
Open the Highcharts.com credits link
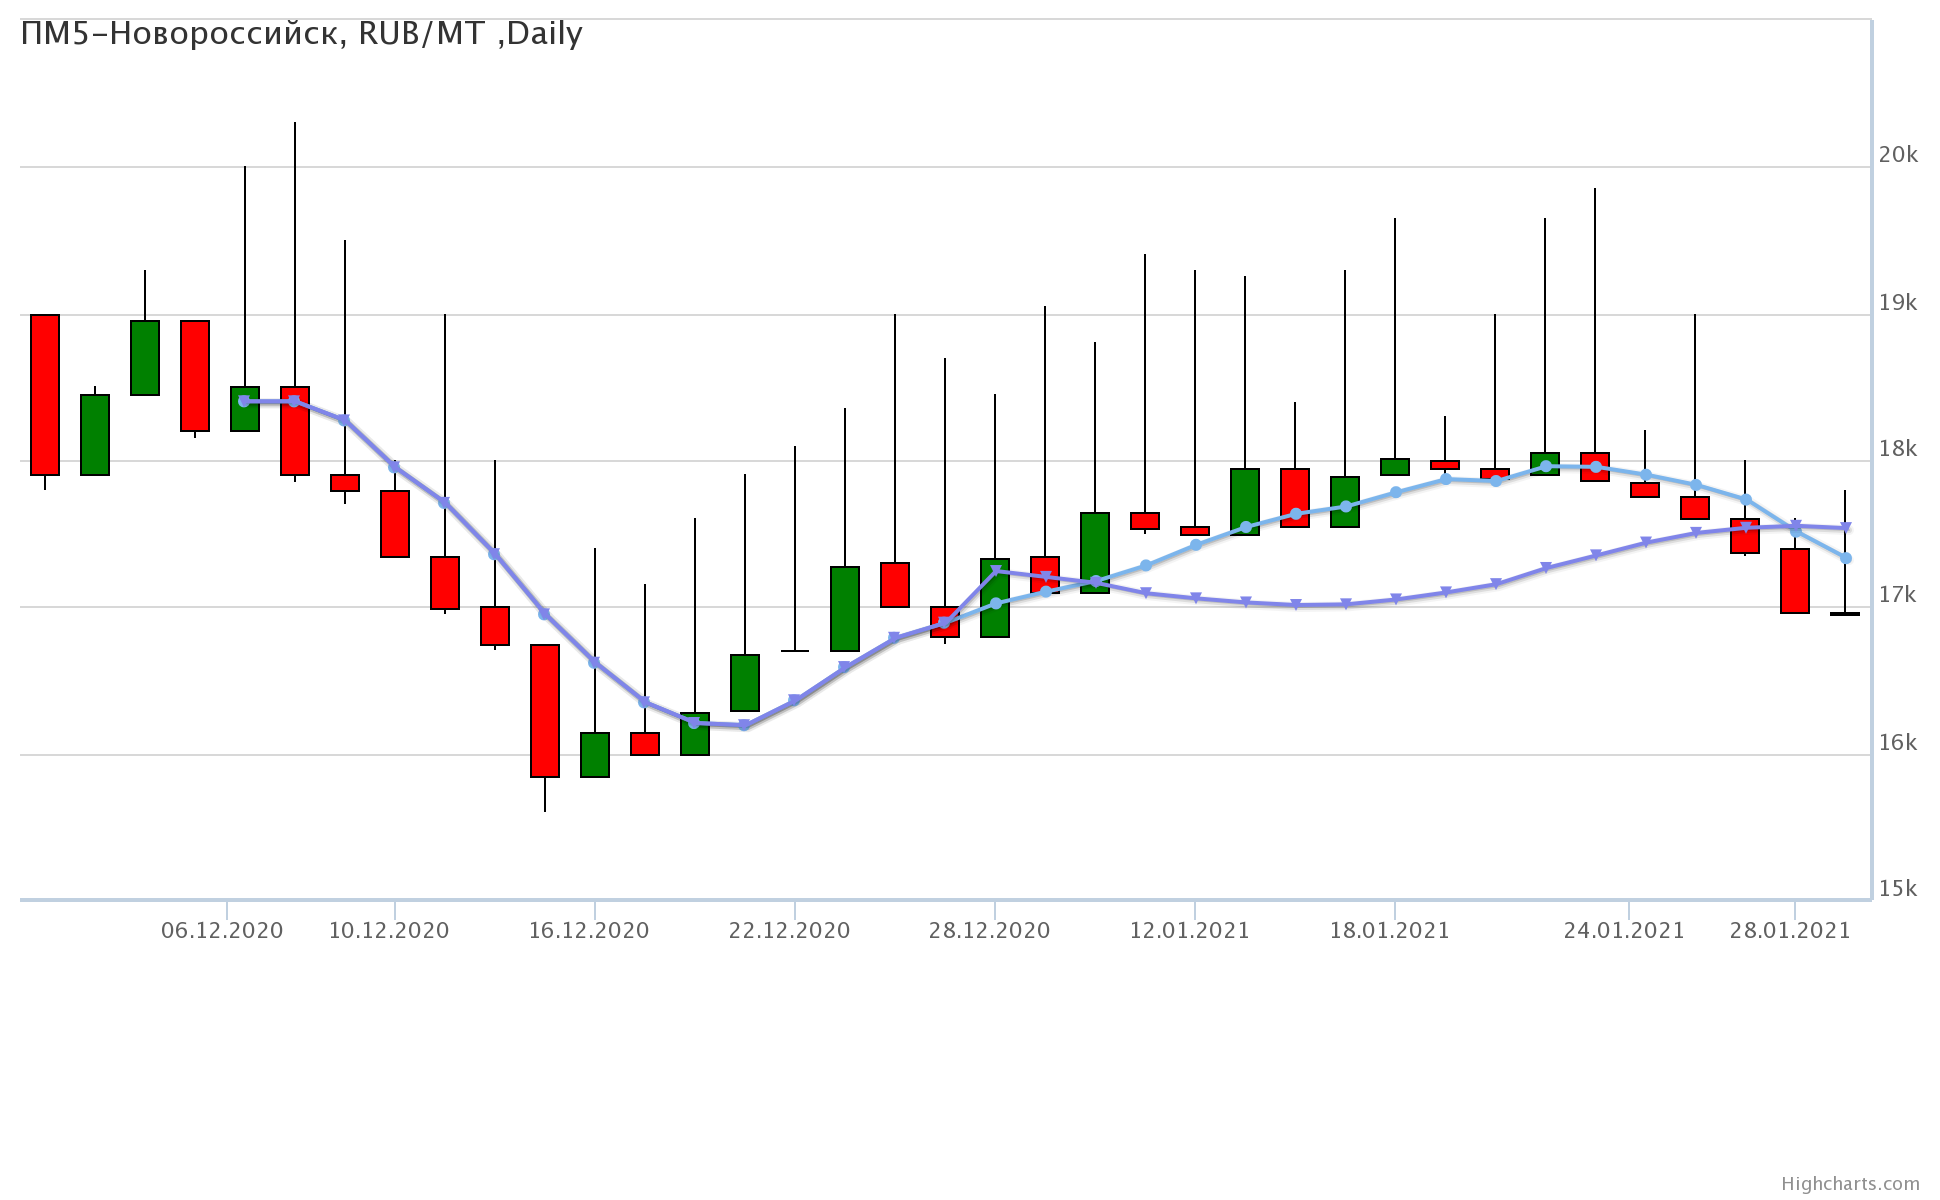[1850, 1184]
